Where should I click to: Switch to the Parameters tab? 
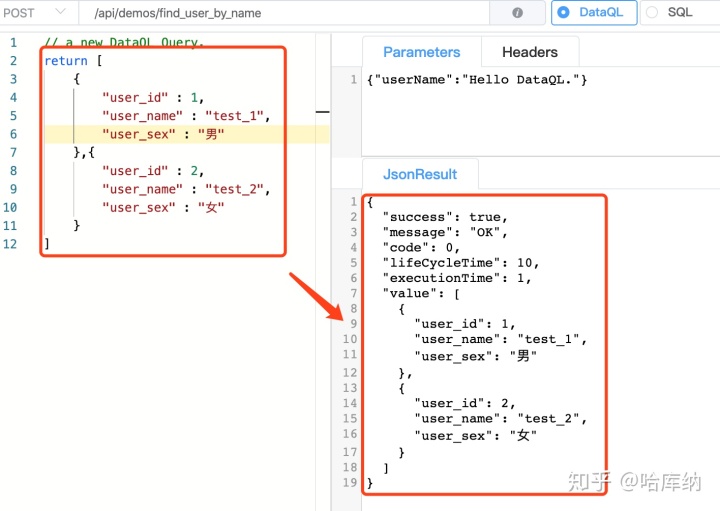(422, 52)
